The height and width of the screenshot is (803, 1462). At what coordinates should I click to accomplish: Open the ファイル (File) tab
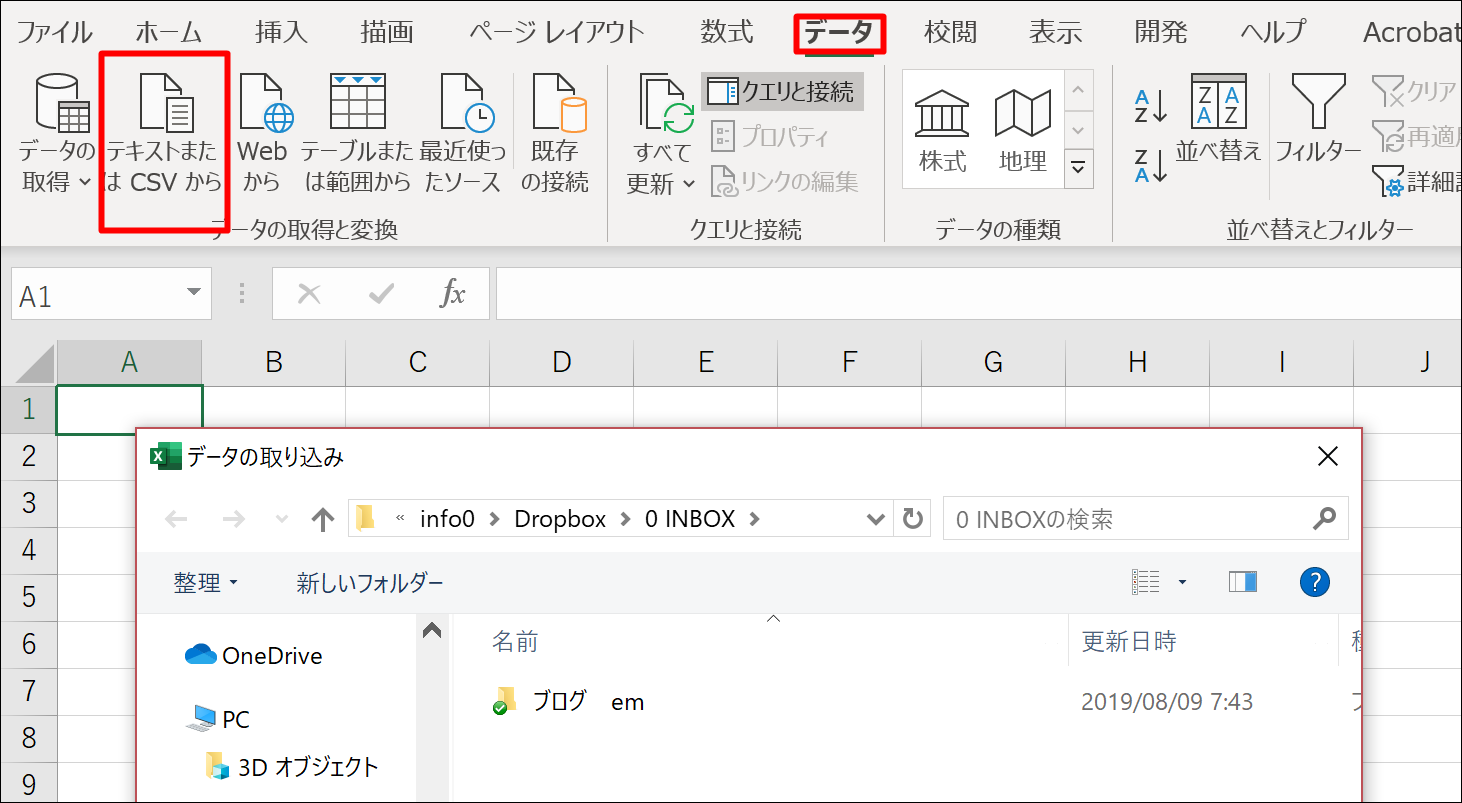(54, 32)
